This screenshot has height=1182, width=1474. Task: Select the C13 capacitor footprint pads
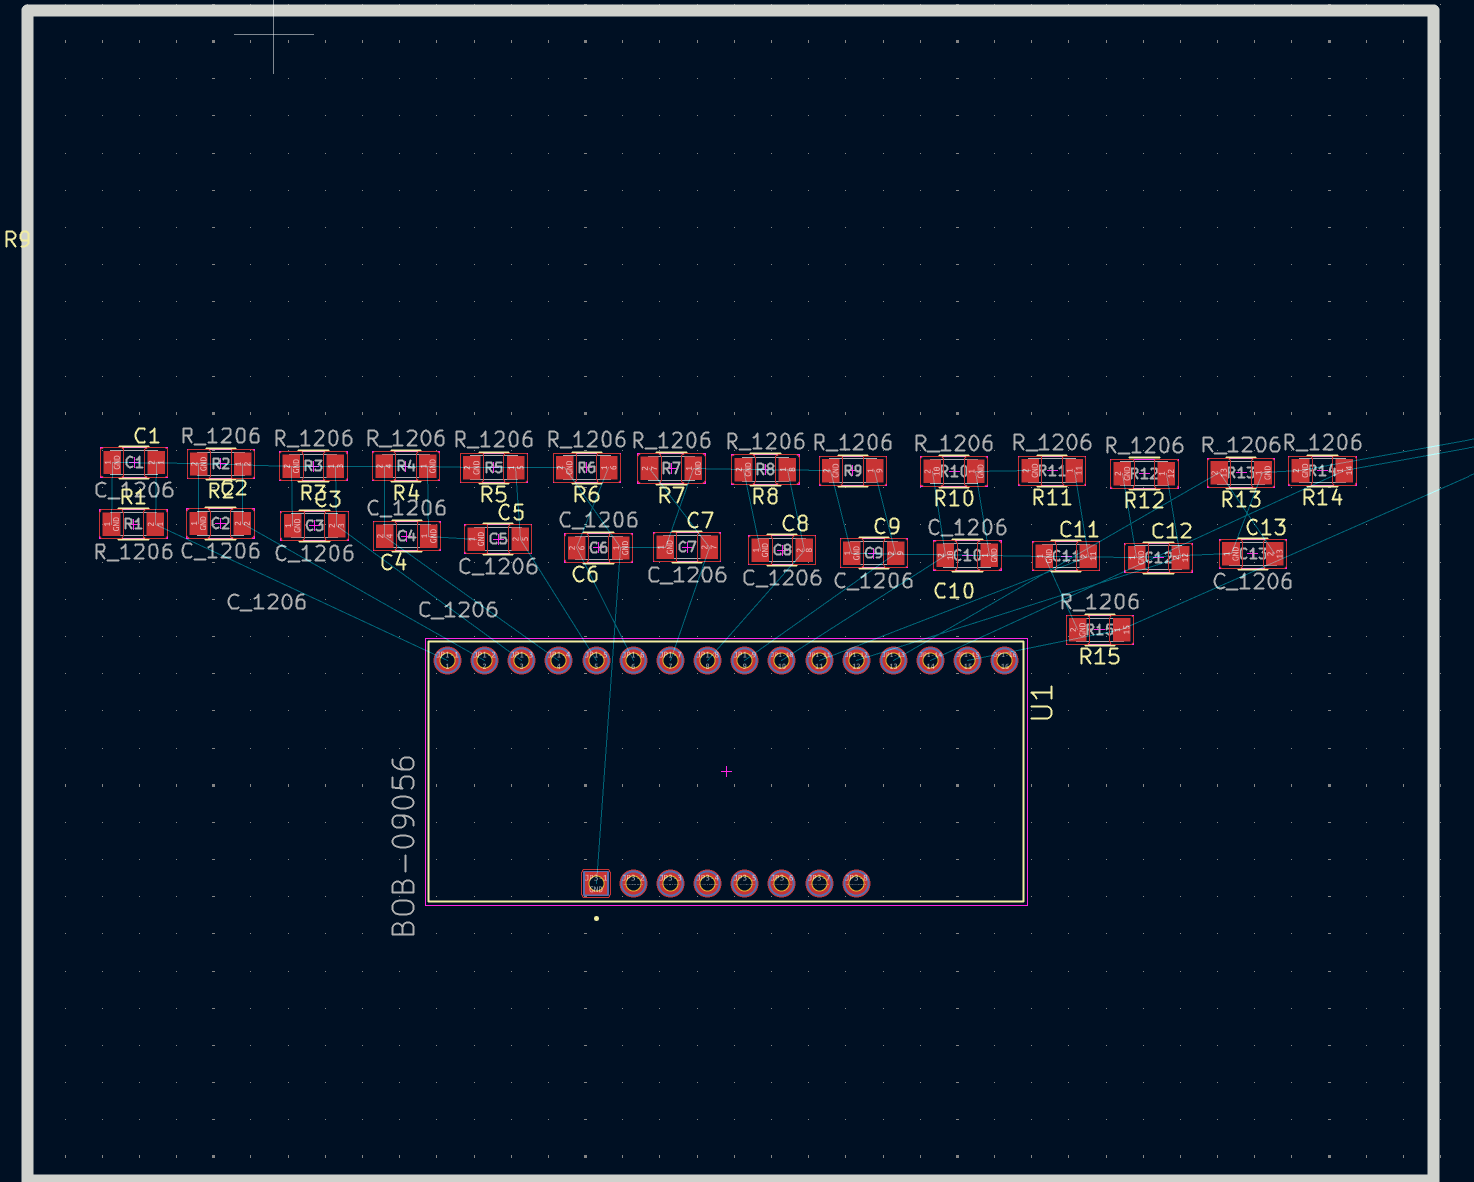pyautogui.click(x=1253, y=553)
